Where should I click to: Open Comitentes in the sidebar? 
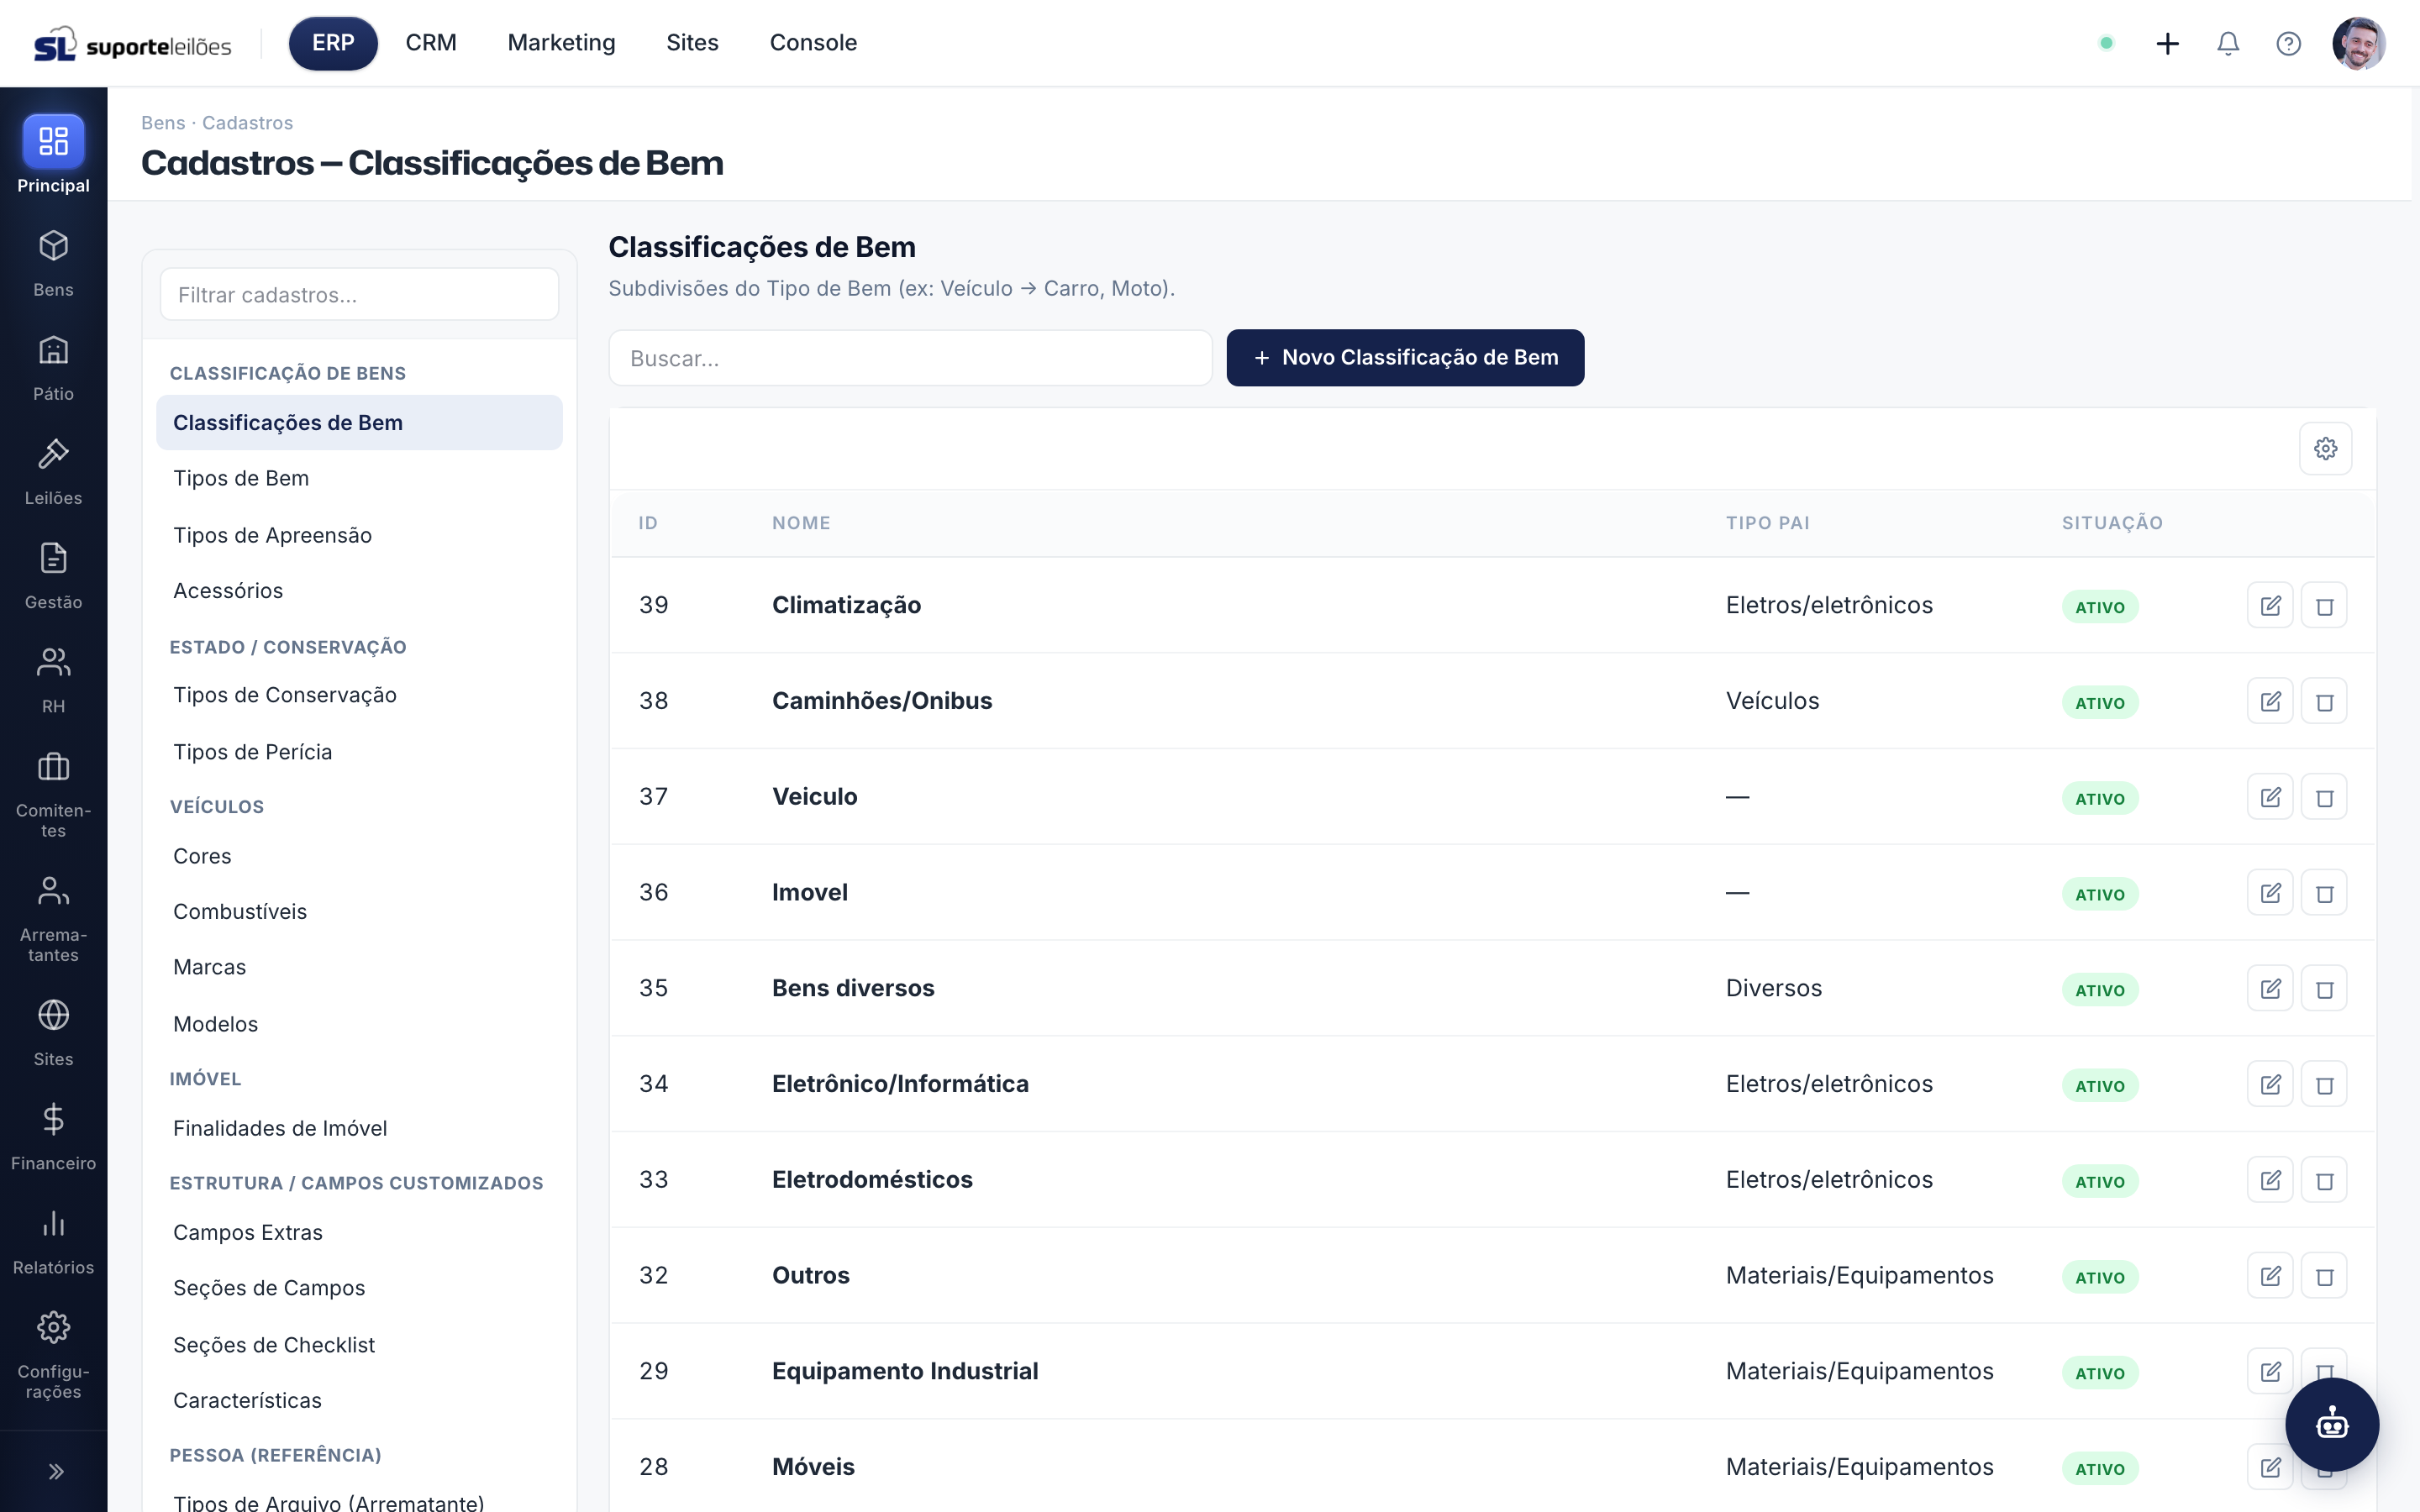tap(53, 795)
